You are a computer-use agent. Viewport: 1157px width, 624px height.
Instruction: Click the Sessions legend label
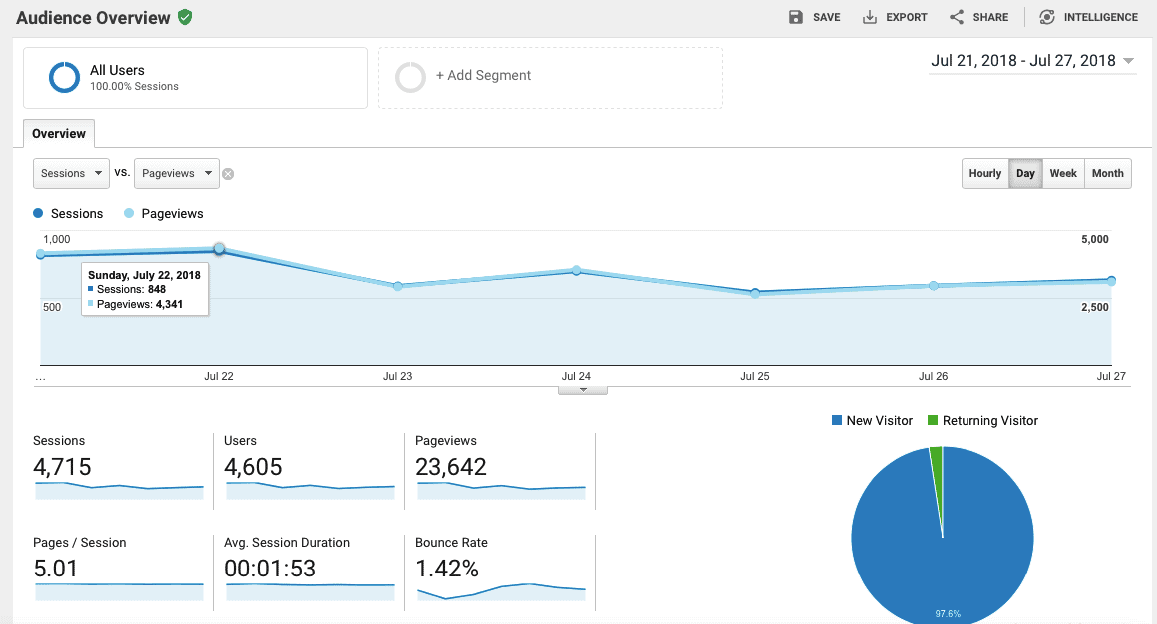point(76,213)
